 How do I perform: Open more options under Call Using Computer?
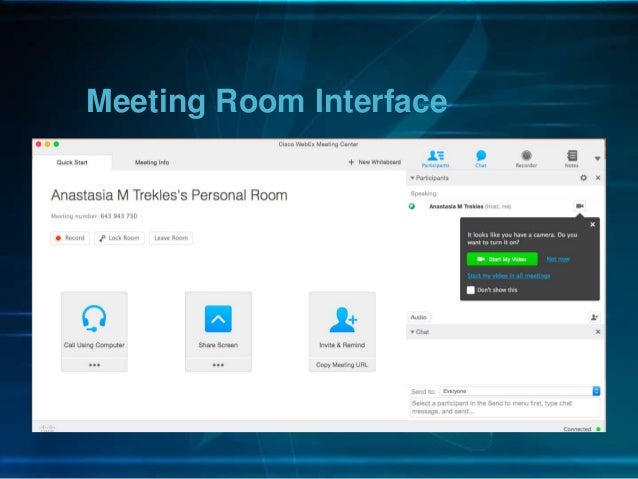pyautogui.click(x=94, y=365)
